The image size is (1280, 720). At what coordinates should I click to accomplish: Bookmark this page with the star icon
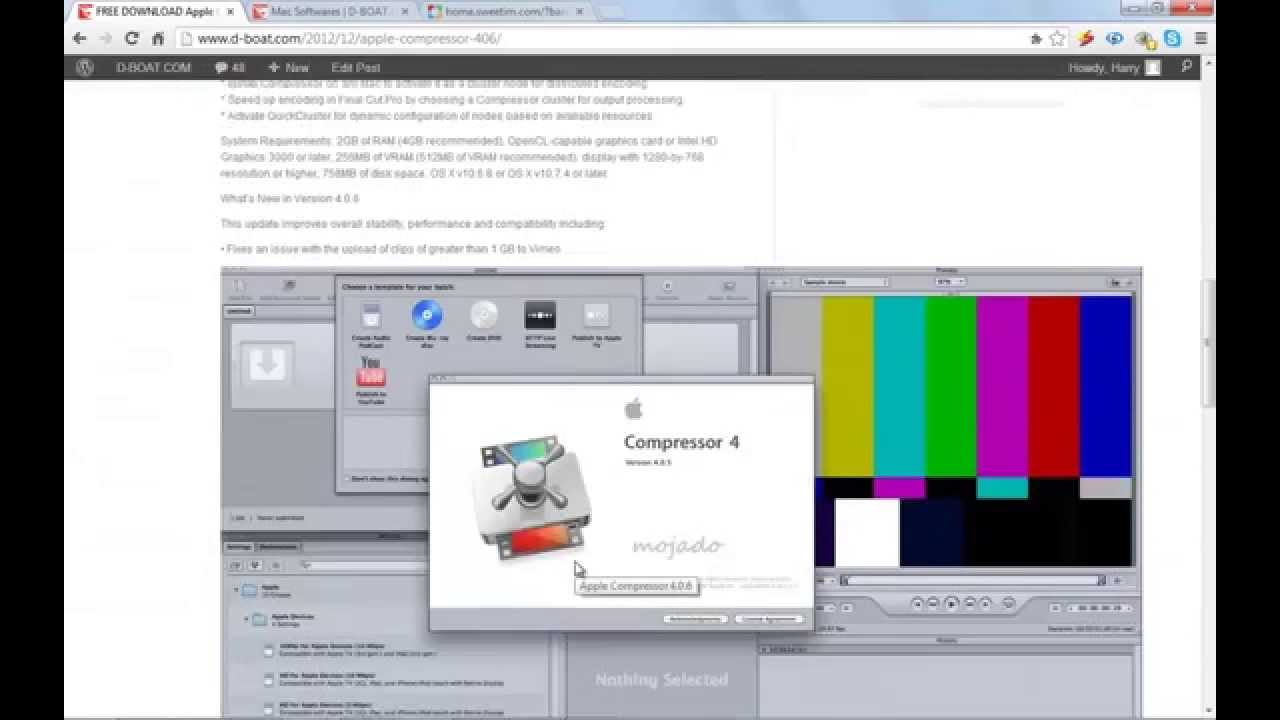point(1058,38)
